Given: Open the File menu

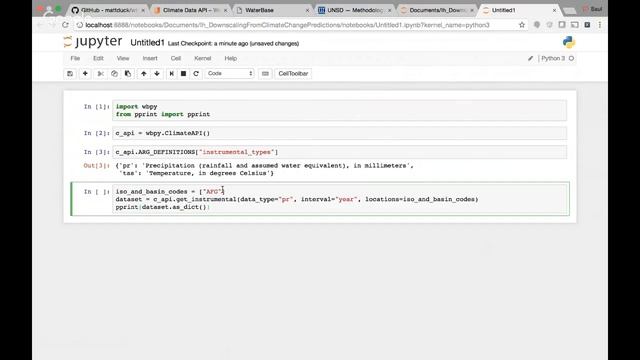Looking at the screenshot, I should coord(75,58).
